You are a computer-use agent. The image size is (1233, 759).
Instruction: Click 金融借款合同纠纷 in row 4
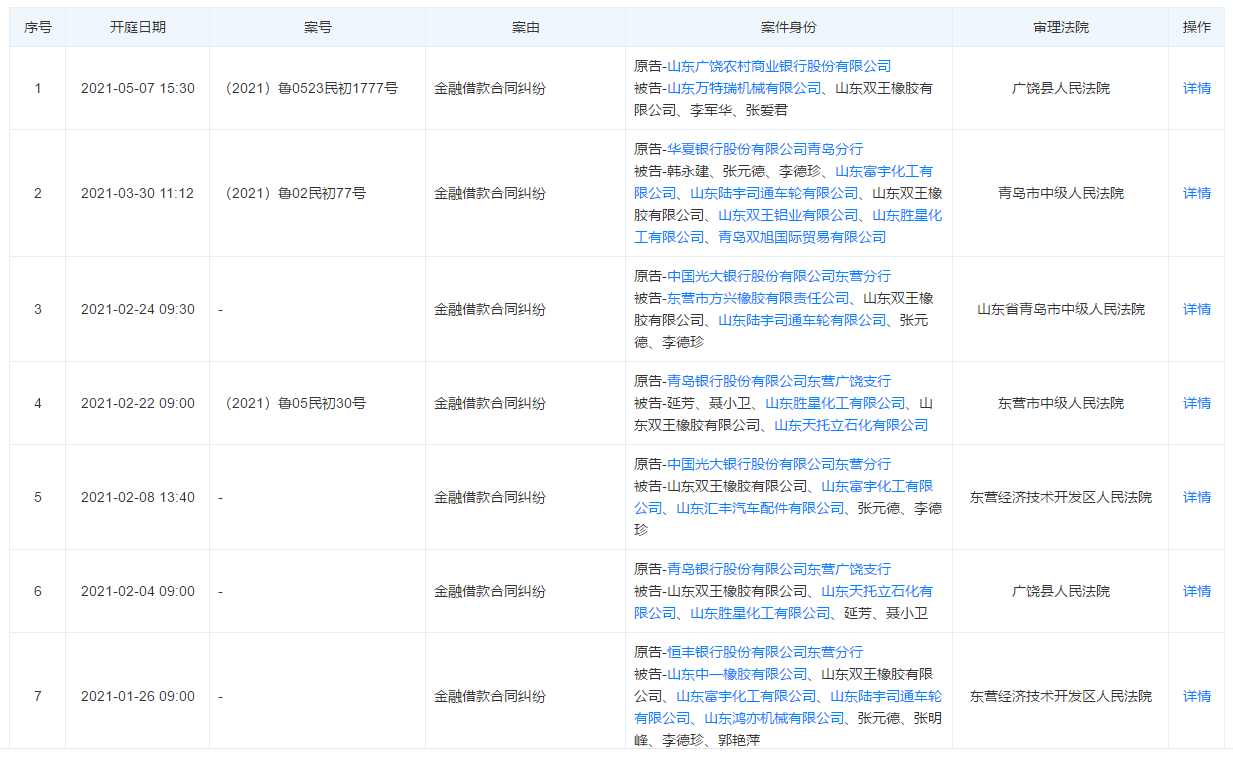[490, 403]
